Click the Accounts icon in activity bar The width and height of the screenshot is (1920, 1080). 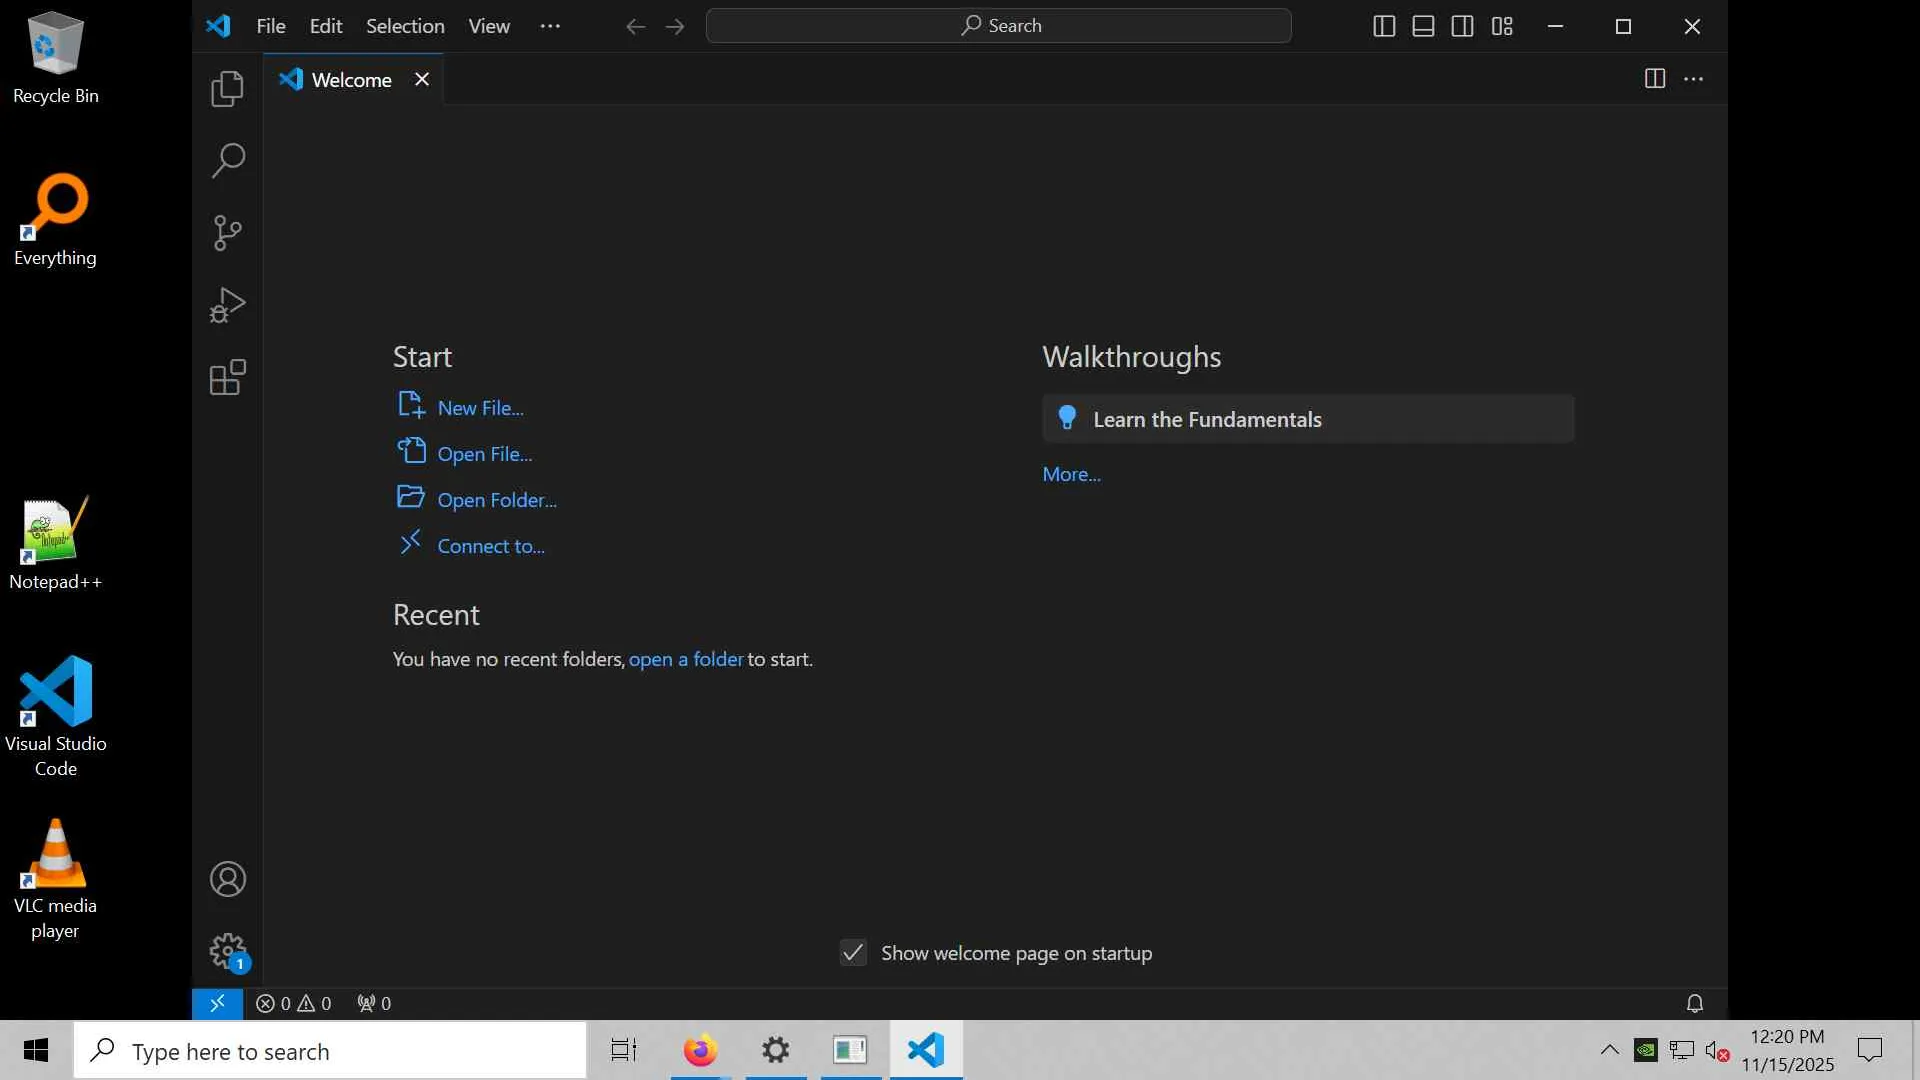pos(227,879)
